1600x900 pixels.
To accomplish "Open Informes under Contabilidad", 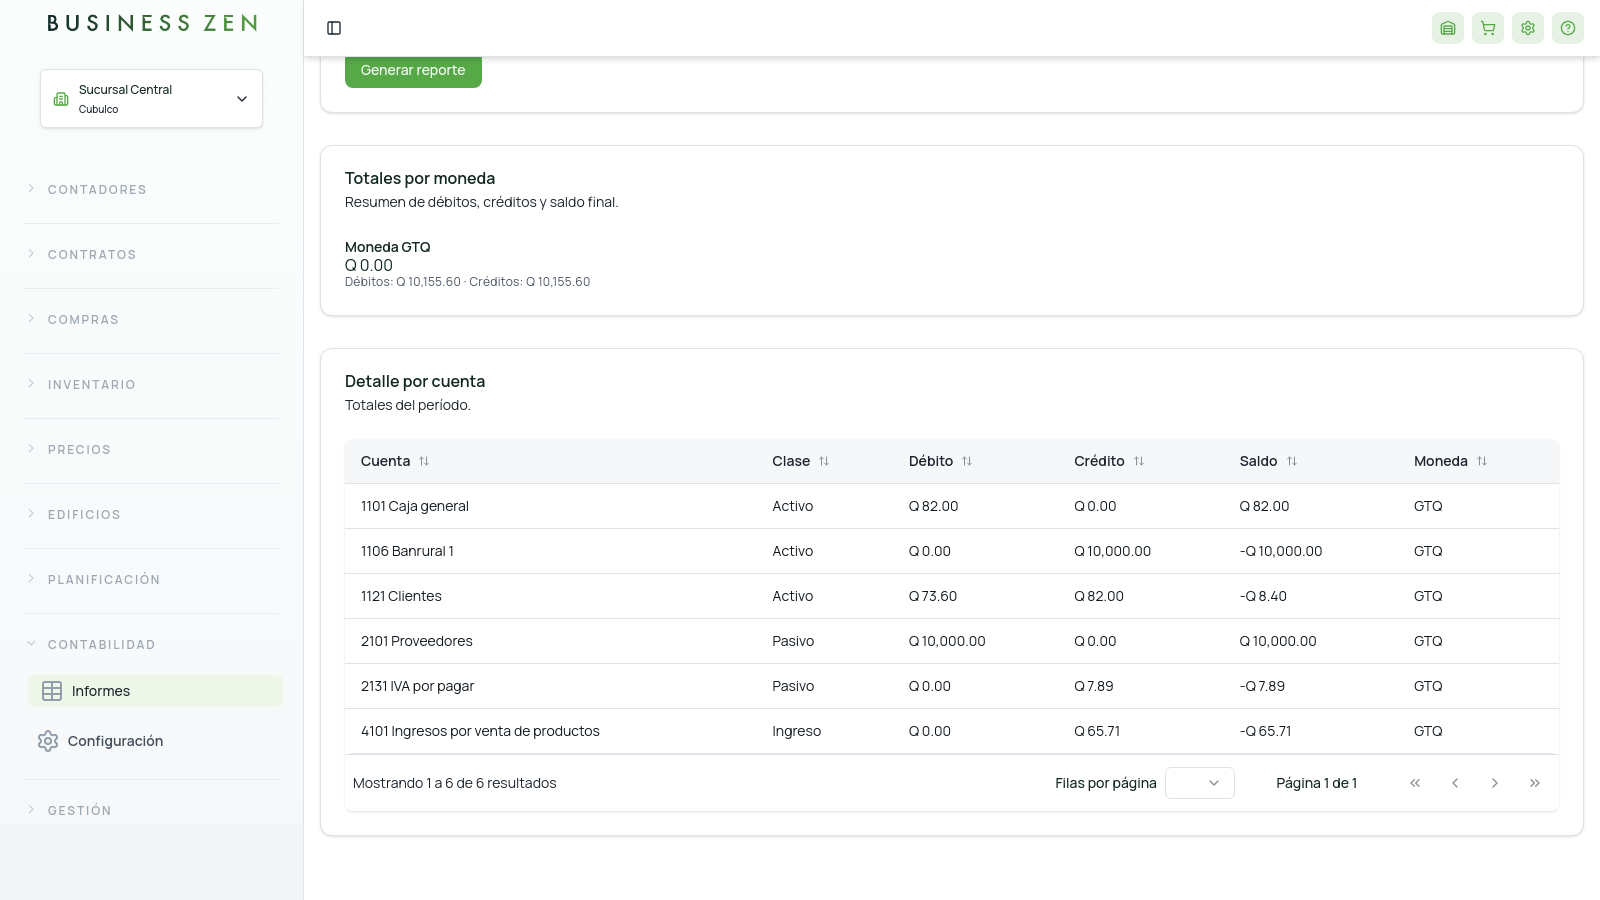I will coord(155,691).
